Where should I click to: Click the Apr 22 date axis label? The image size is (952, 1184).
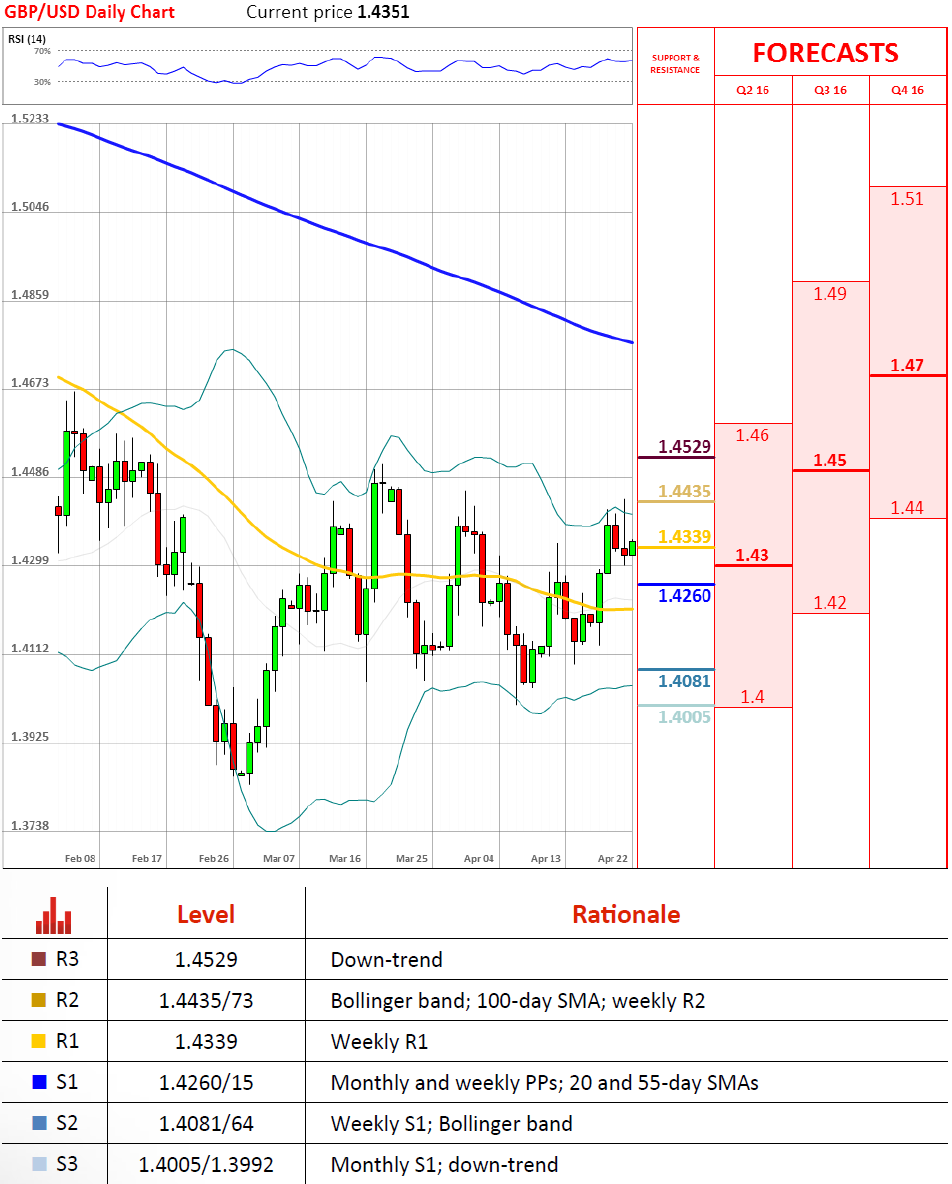coord(612,859)
